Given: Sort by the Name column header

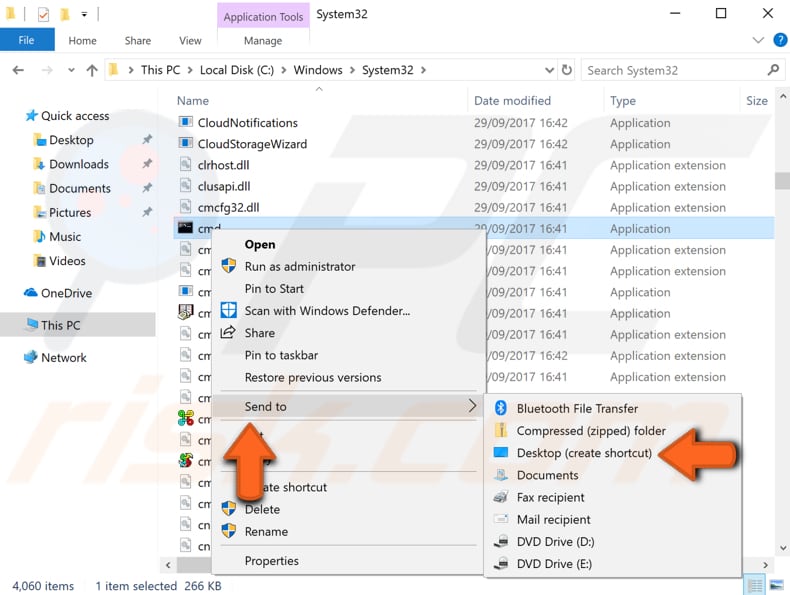Looking at the screenshot, I should click(192, 101).
